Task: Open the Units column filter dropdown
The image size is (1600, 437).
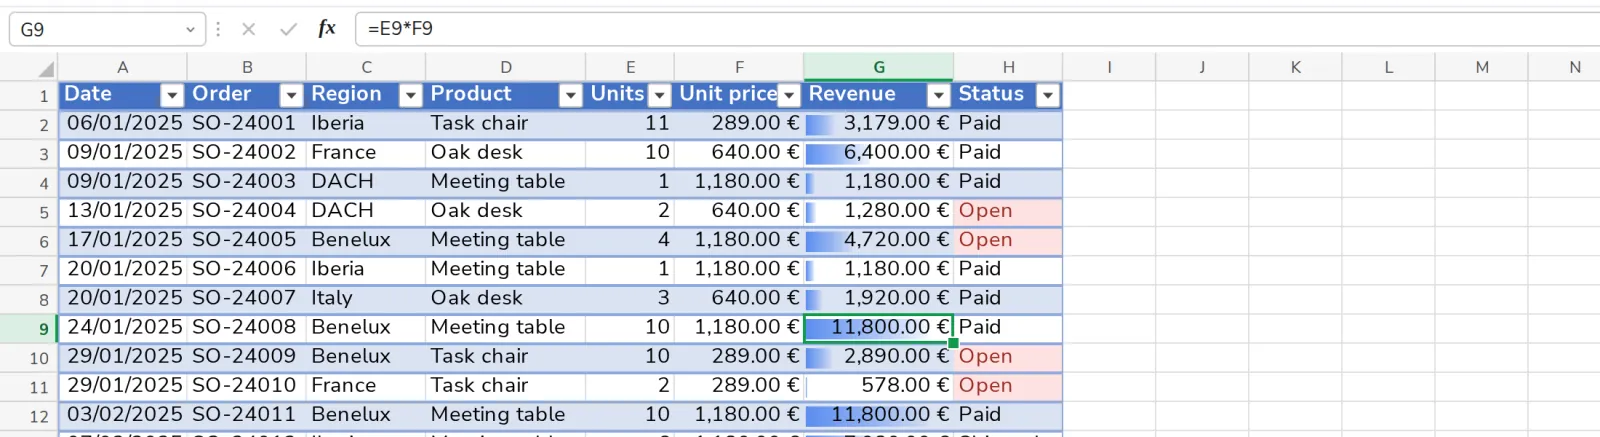Action: (659, 95)
